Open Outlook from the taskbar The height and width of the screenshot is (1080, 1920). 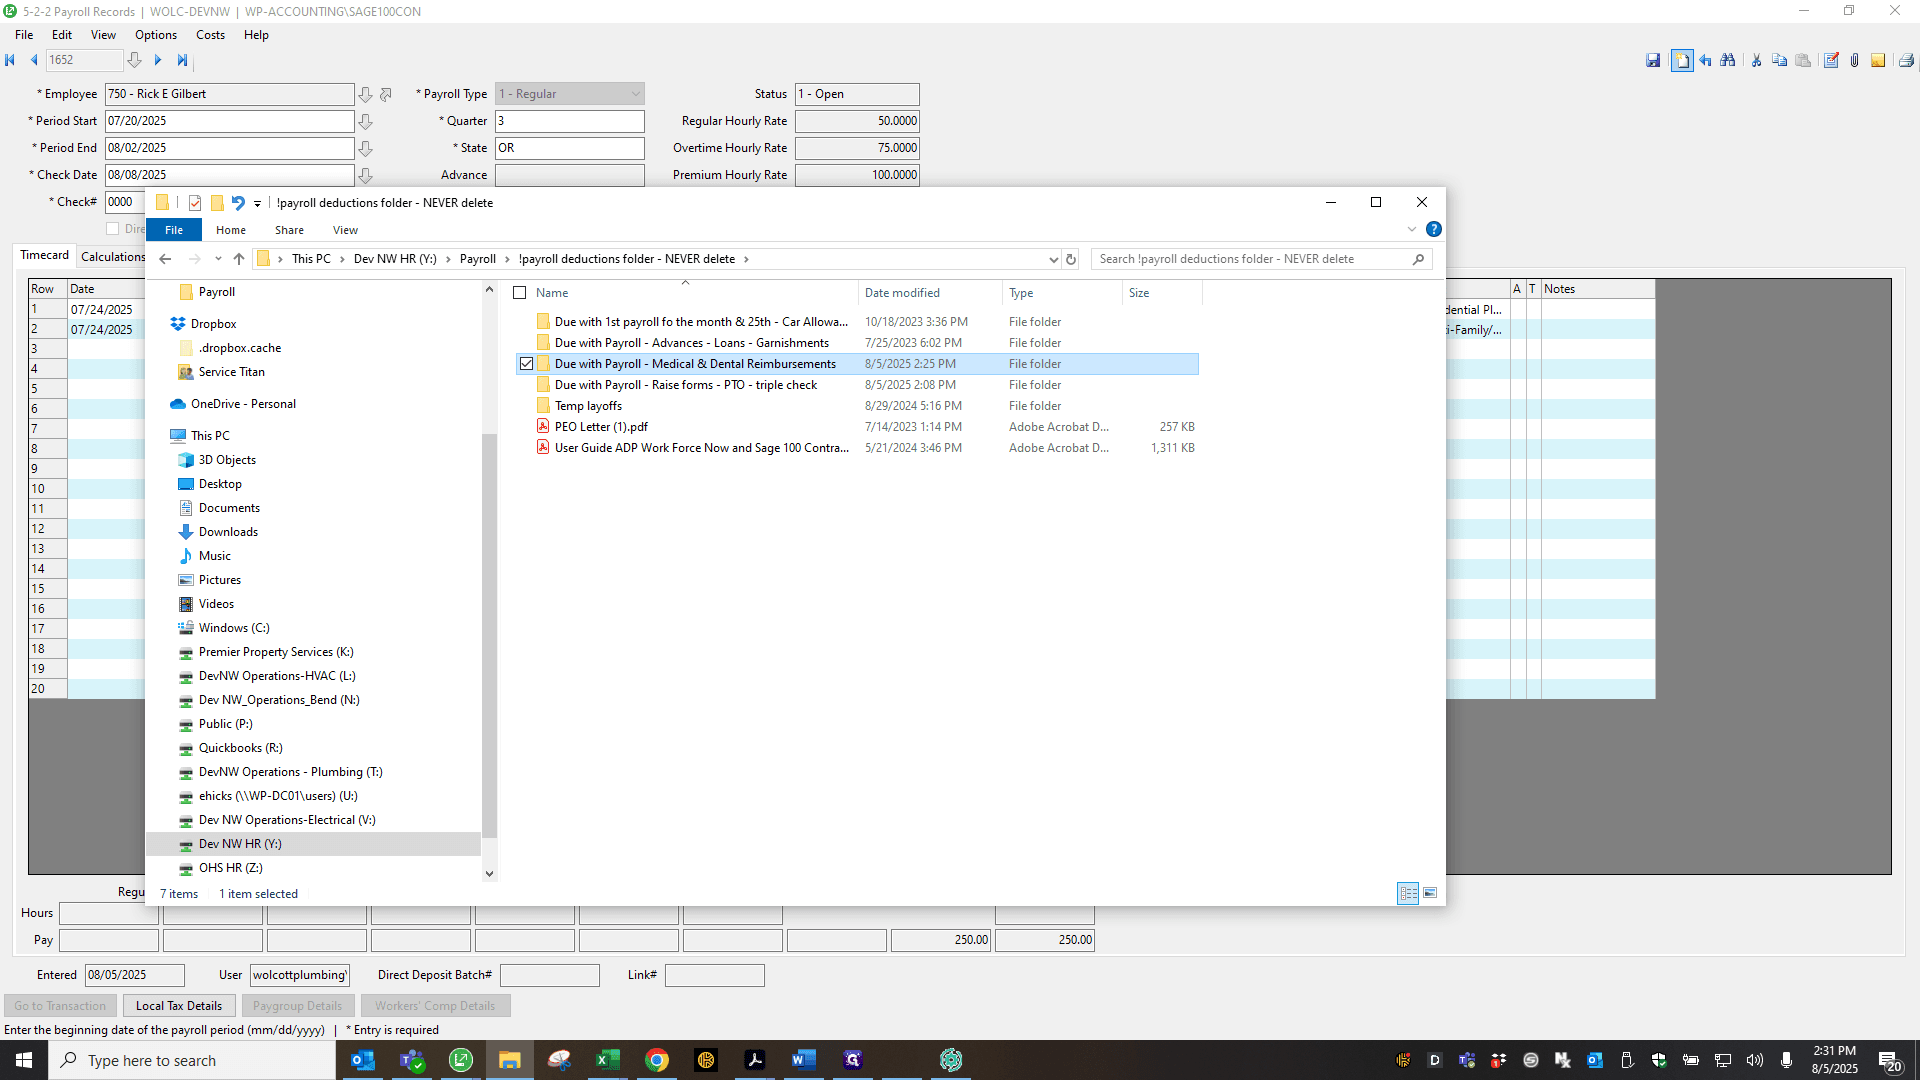click(x=363, y=1060)
